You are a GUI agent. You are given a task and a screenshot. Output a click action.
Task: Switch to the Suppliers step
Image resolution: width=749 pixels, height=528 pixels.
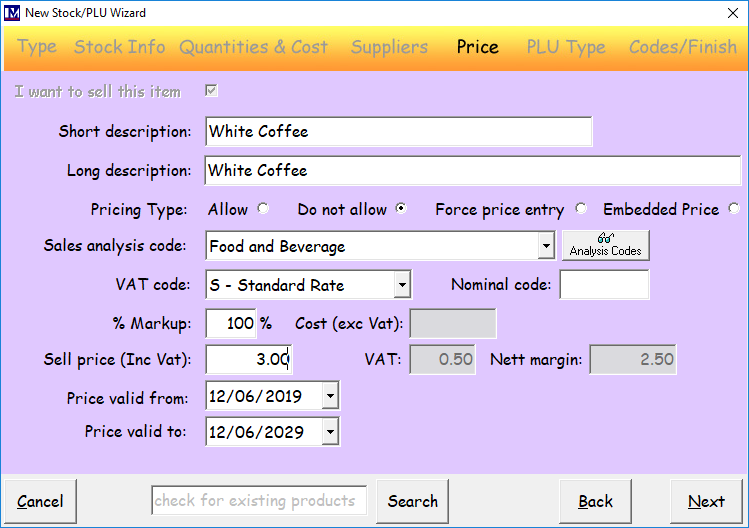(389, 47)
